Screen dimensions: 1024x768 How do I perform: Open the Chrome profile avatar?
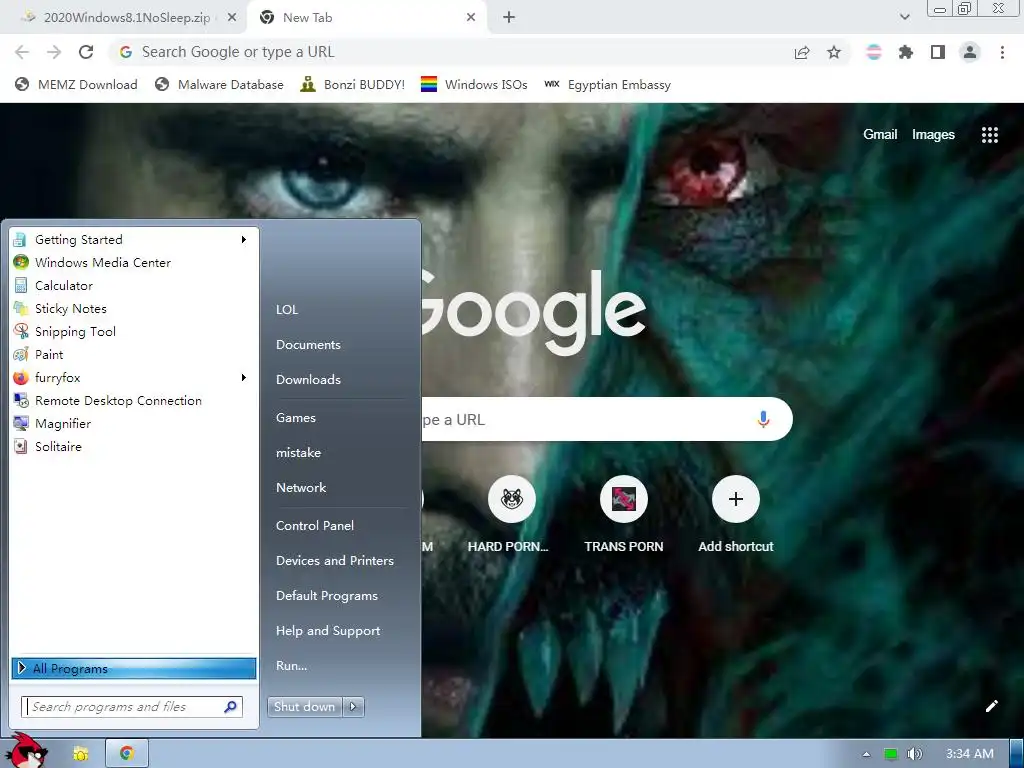970,52
